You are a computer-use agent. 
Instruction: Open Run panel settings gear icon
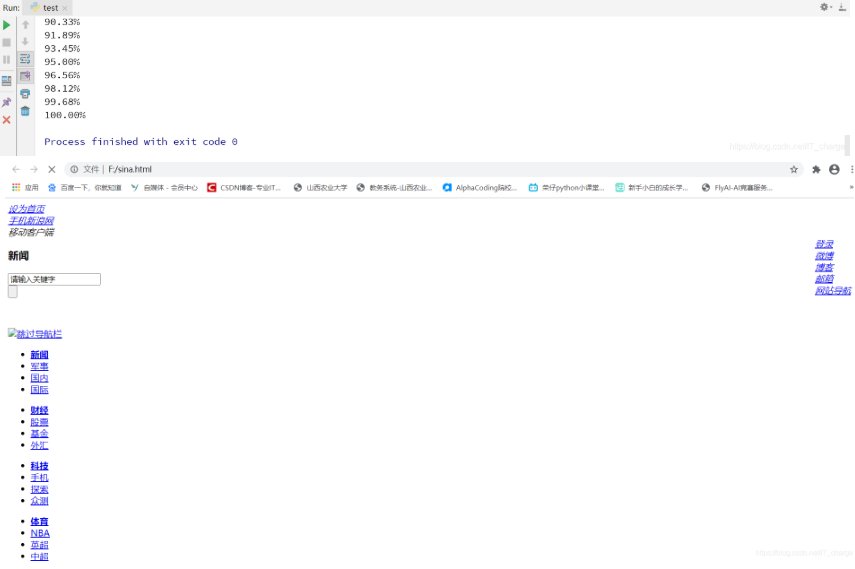(824, 7)
